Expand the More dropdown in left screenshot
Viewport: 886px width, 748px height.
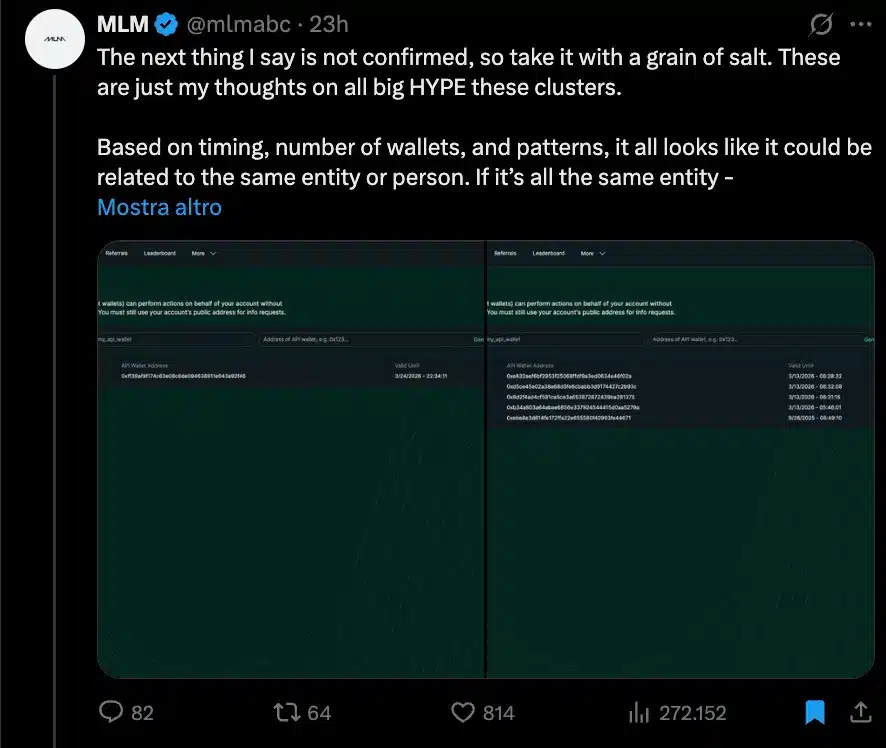[x=204, y=253]
